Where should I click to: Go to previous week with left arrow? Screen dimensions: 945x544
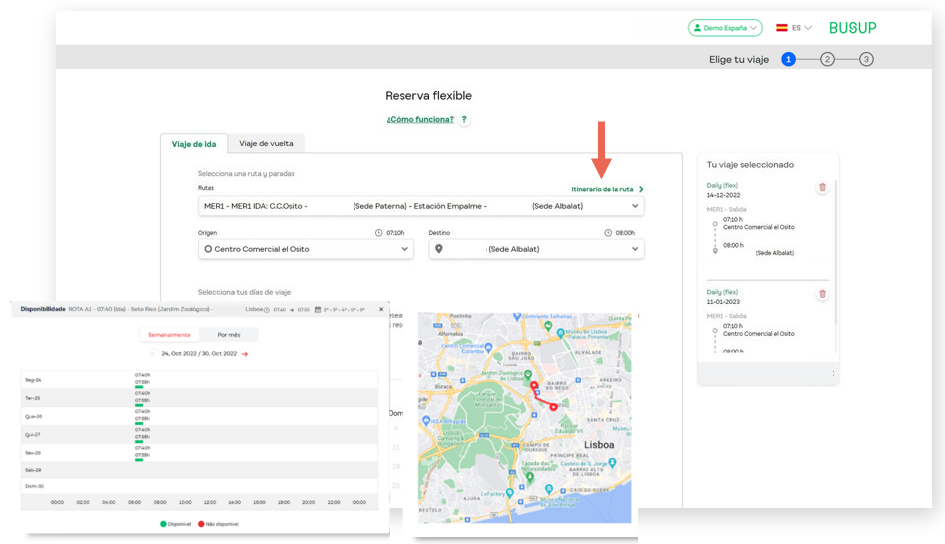(153, 354)
